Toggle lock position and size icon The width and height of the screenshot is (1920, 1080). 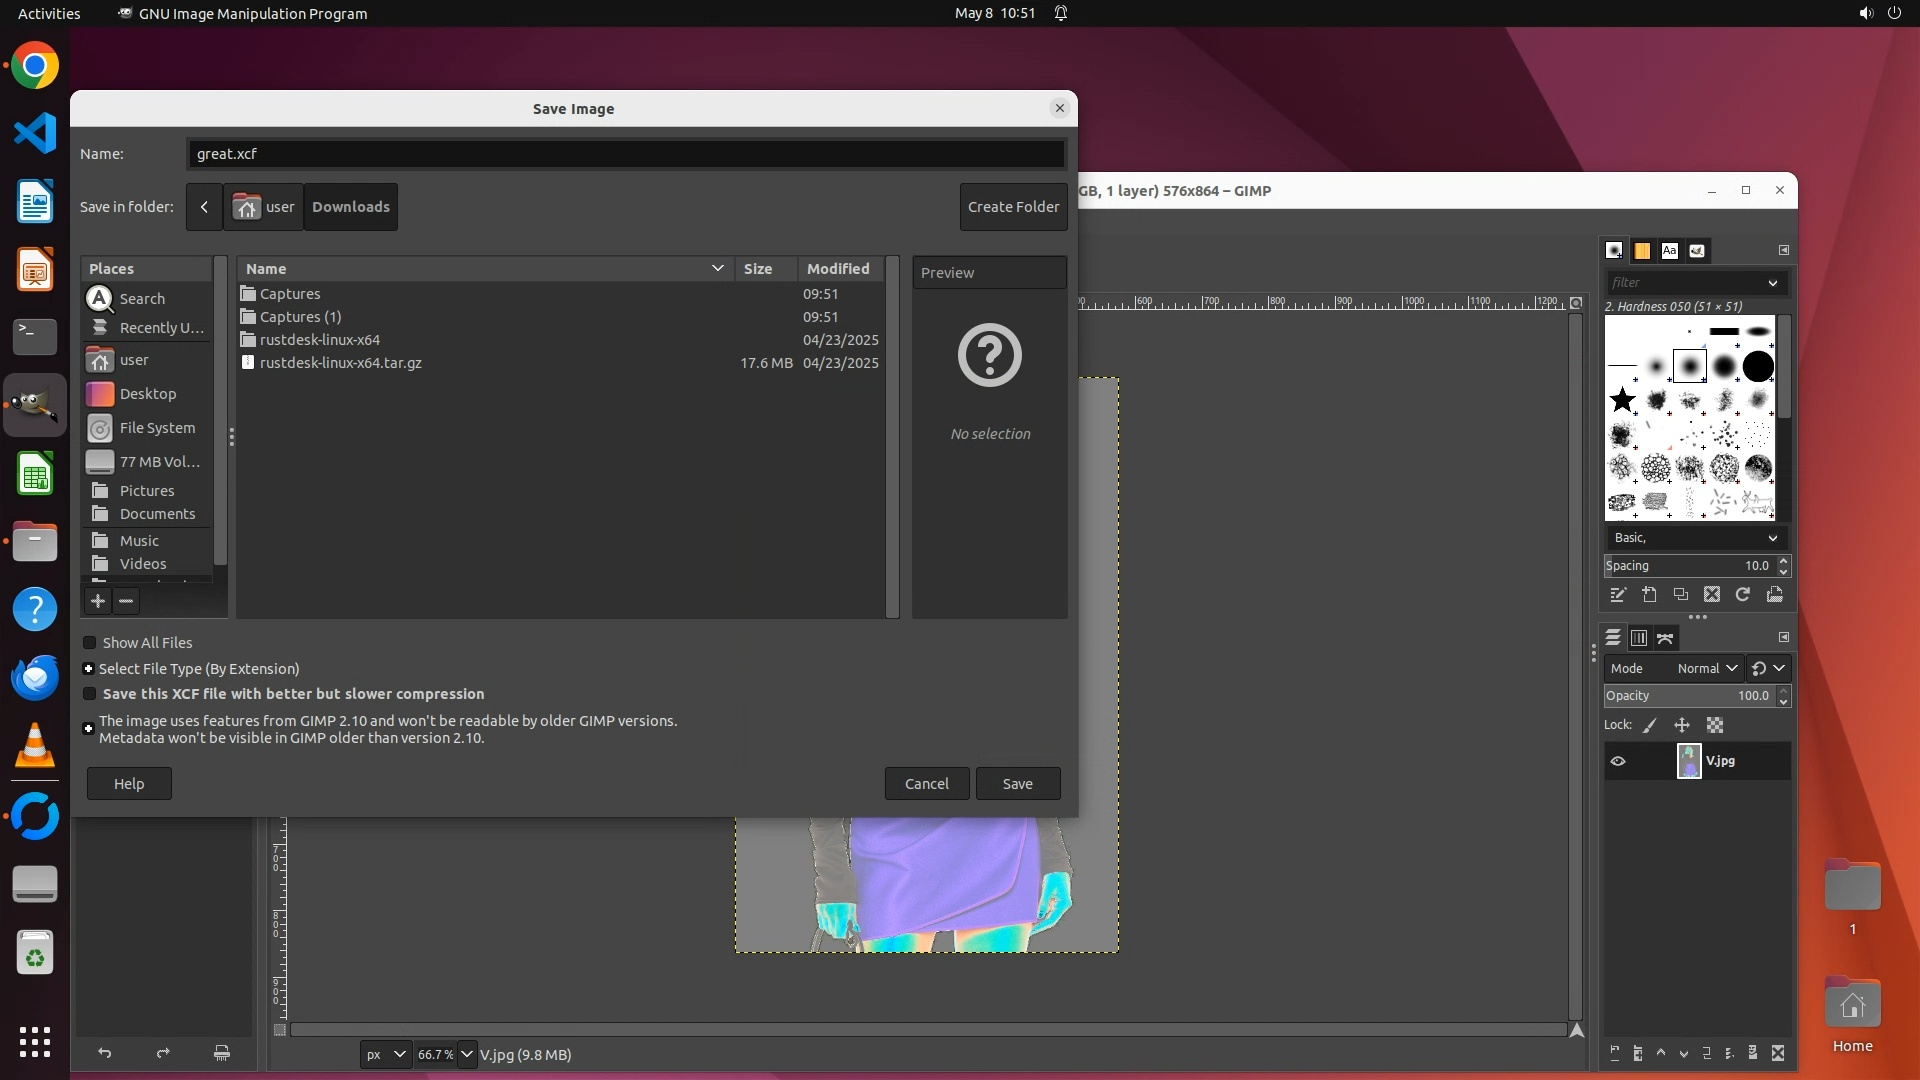[1682, 726]
